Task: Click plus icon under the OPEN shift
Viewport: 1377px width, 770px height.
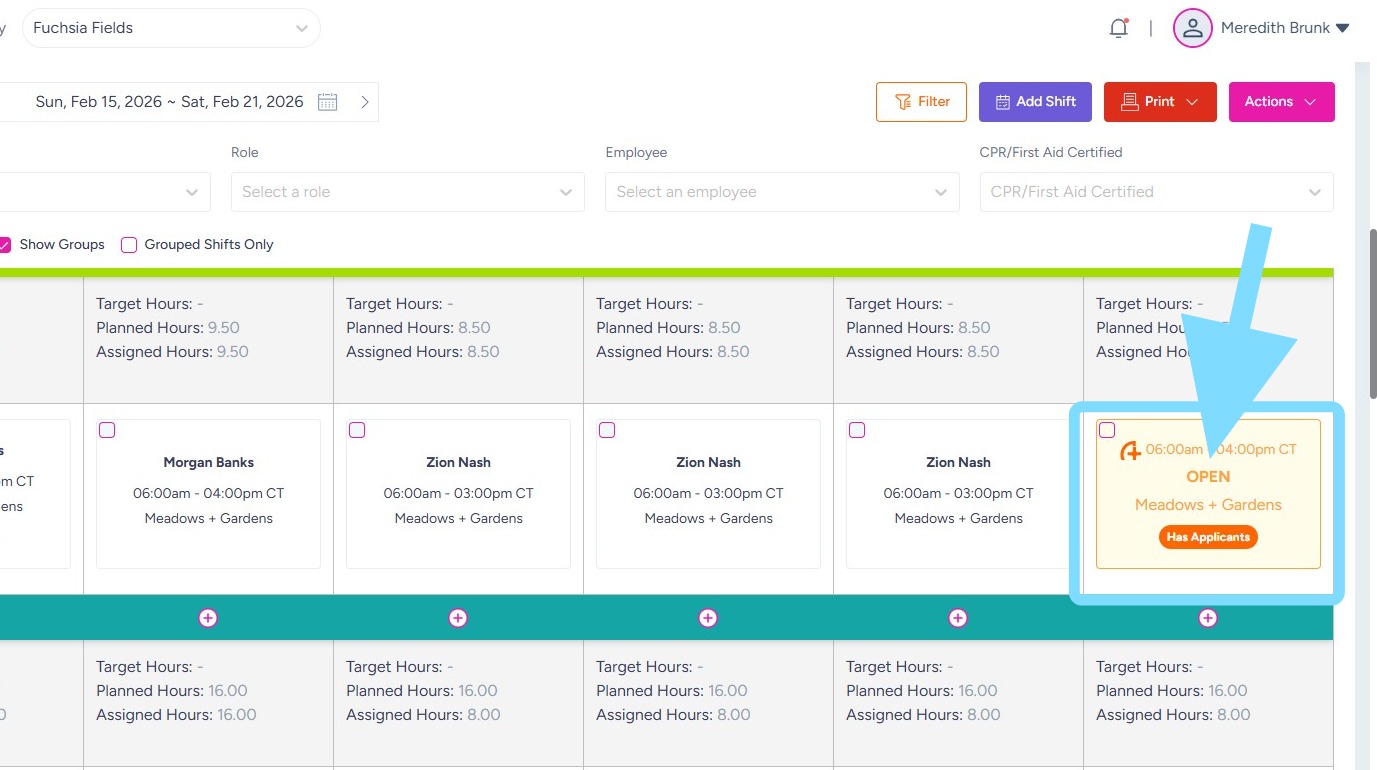Action: click(x=1208, y=618)
